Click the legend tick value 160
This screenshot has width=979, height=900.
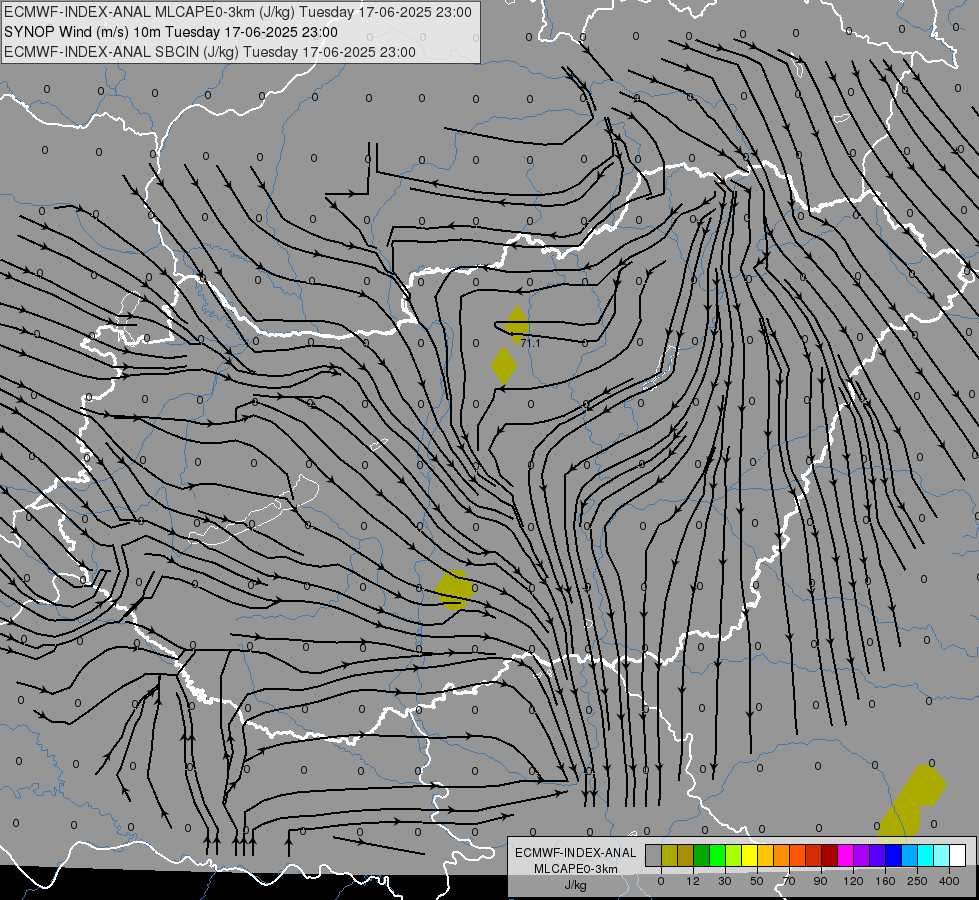pos(885,881)
